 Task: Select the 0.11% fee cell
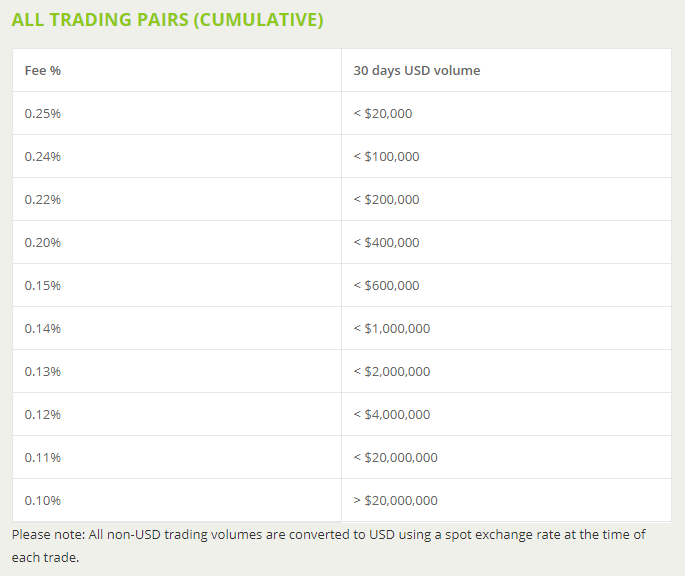pyautogui.click(x=43, y=458)
